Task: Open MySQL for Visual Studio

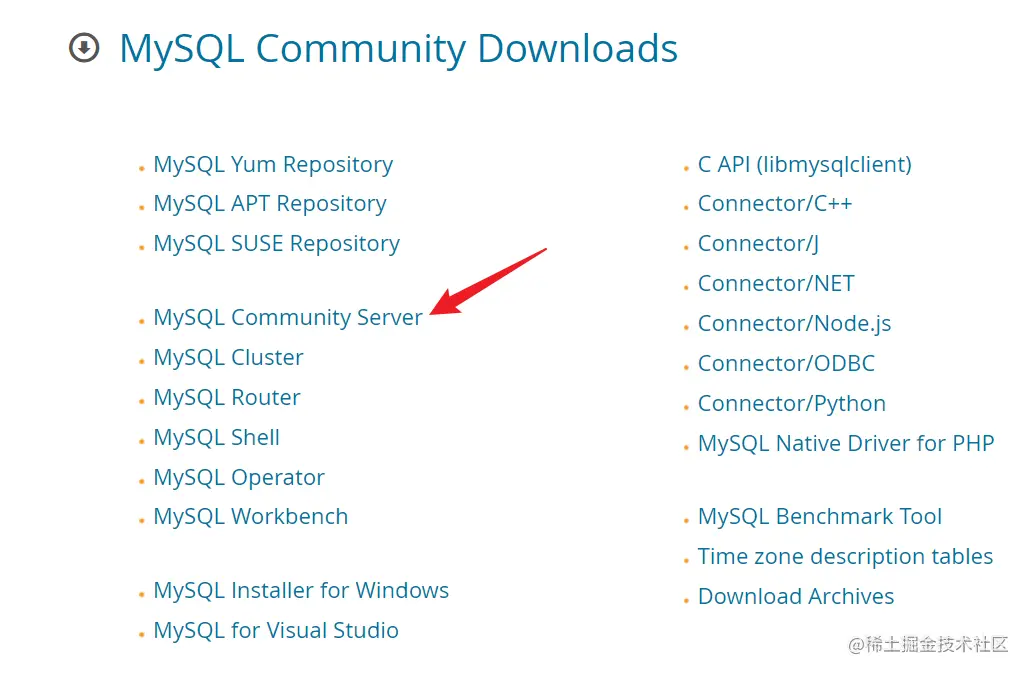Action: pyautogui.click(x=275, y=630)
